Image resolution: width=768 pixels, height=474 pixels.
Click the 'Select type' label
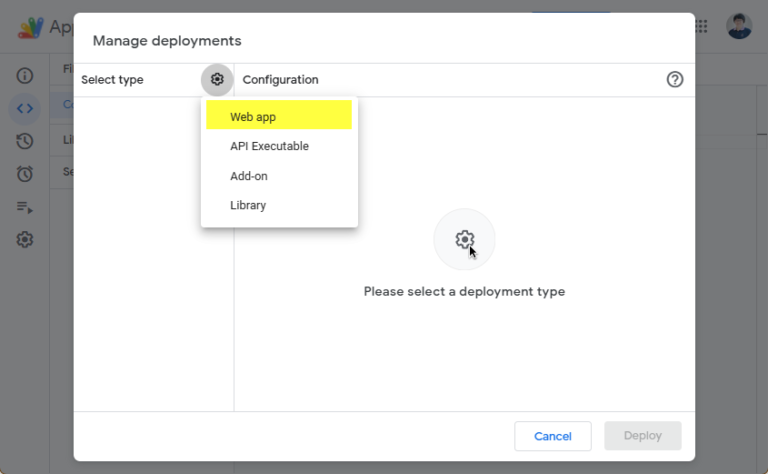[x=112, y=79]
